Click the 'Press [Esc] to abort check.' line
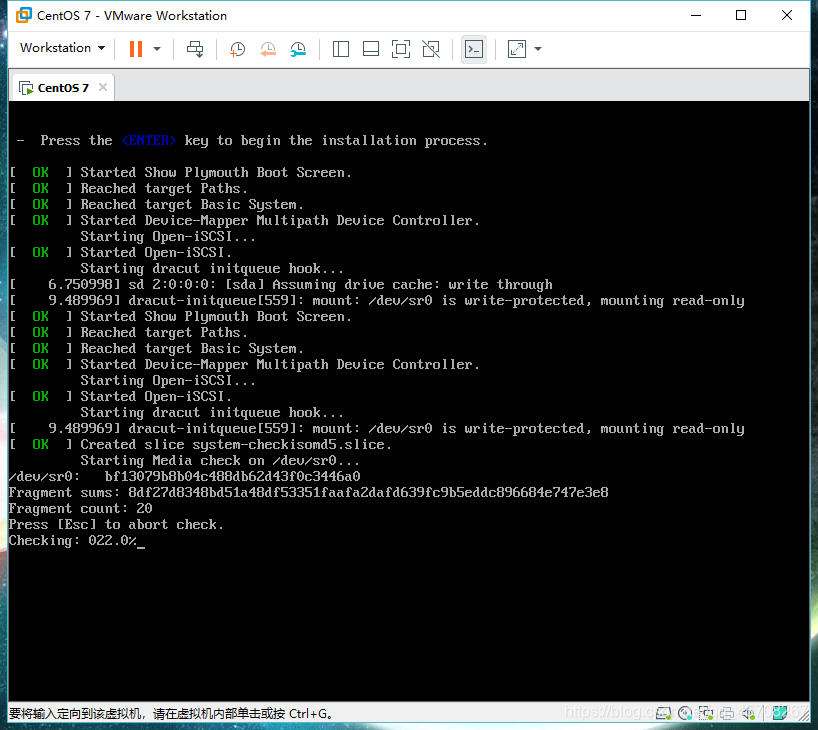 (116, 524)
